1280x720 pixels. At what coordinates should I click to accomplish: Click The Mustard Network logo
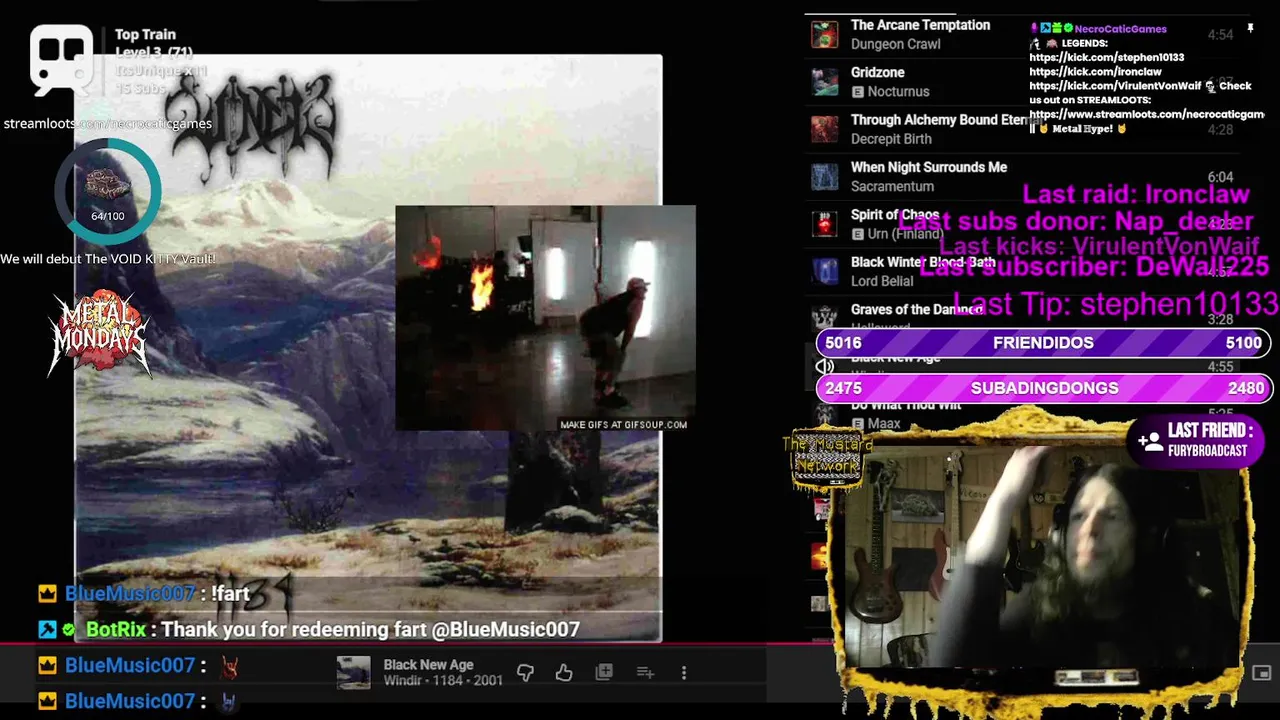click(827, 460)
